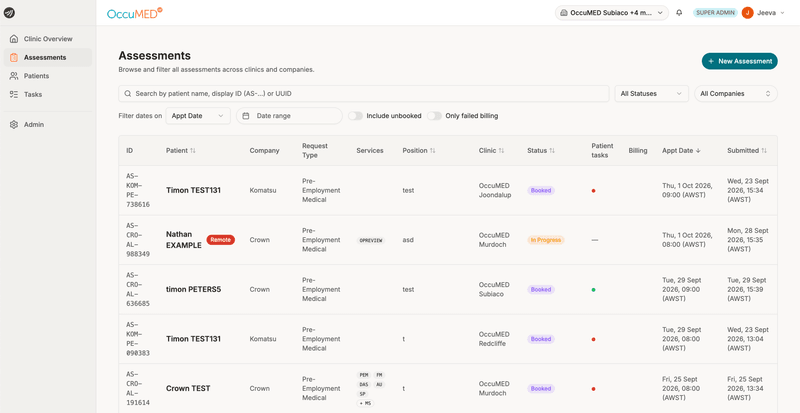Viewport: 800px width, 413px height.
Task: Click the search magnifier icon
Action: [x=128, y=94]
